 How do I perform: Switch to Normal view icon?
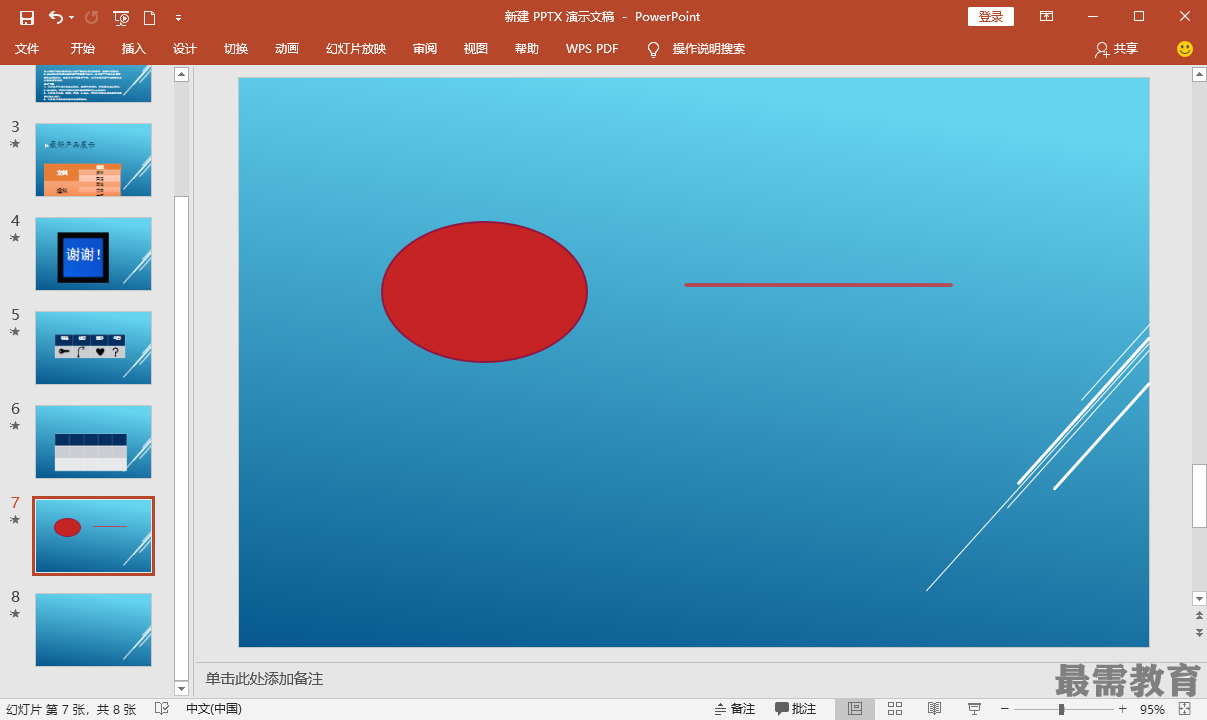(x=855, y=709)
